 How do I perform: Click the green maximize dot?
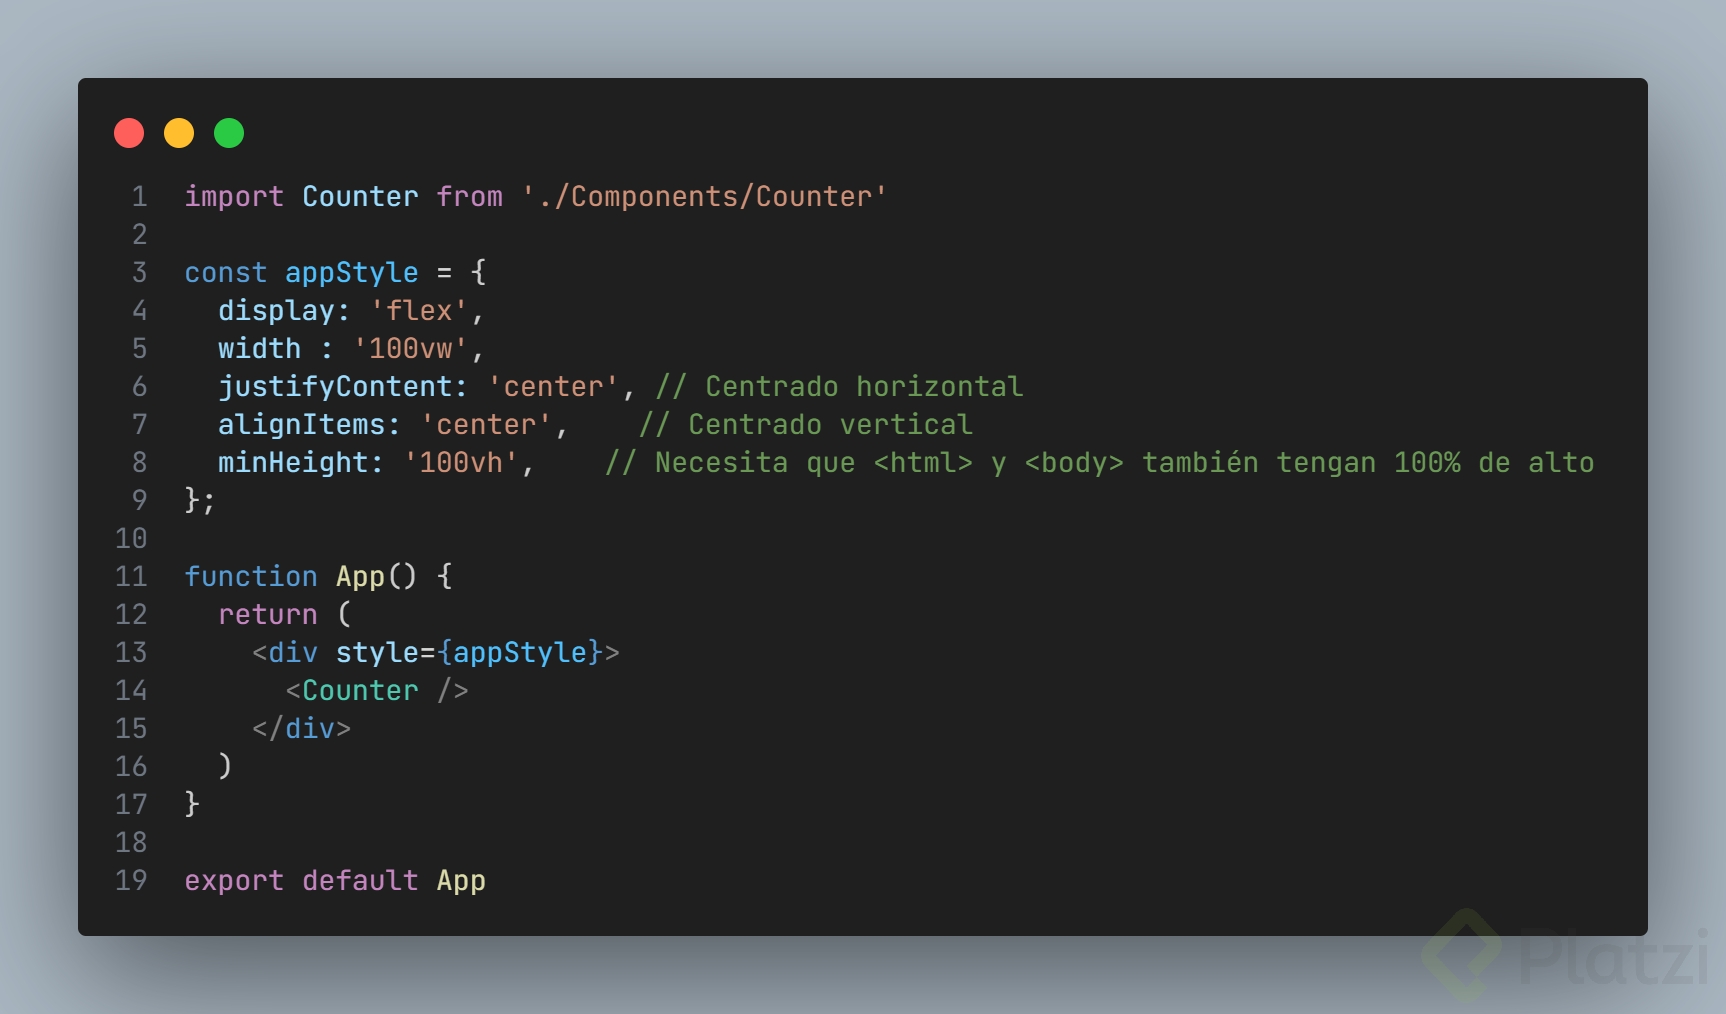tap(229, 133)
